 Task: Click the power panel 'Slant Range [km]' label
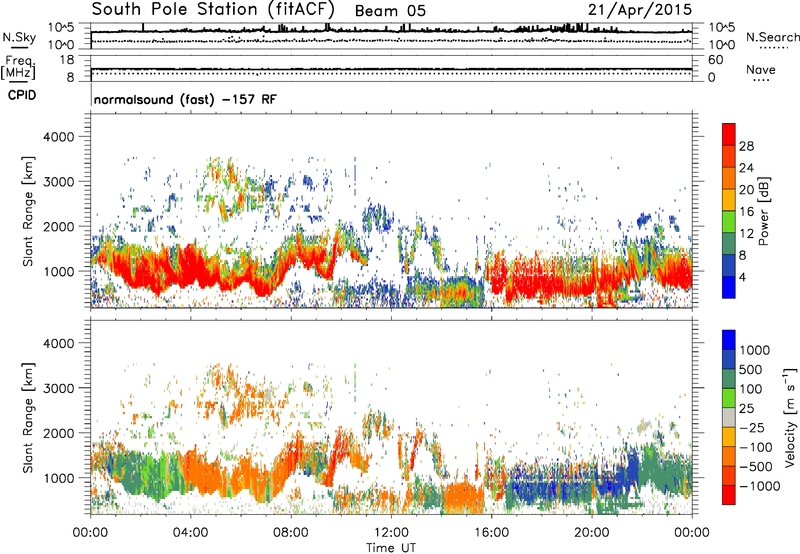[x=28, y=211]
